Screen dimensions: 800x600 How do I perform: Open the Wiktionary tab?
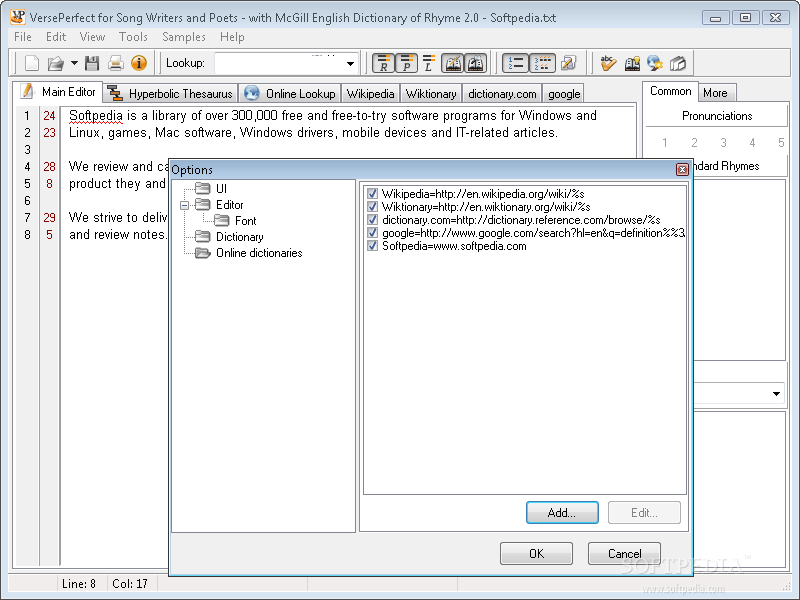[431, 94]
